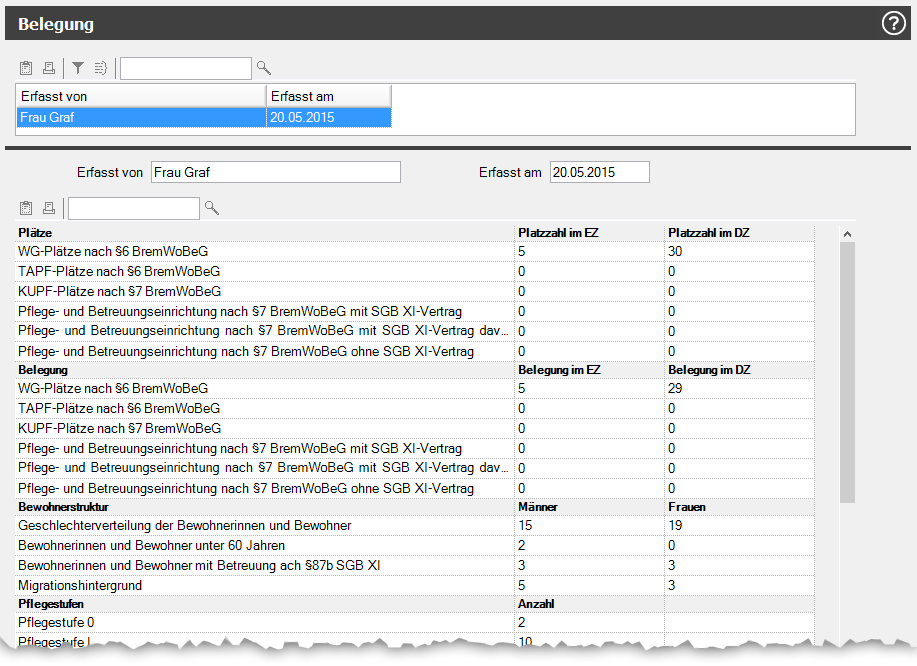Click into the 'Erfasst von' text field

pos(275,172)
